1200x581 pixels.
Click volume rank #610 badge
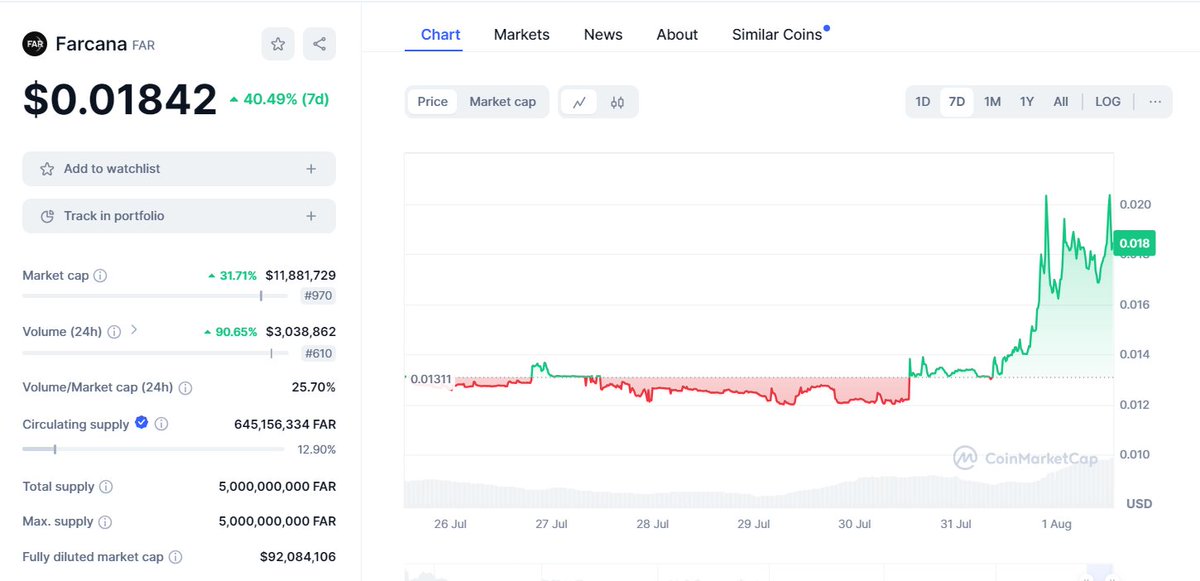coord(319,353)
